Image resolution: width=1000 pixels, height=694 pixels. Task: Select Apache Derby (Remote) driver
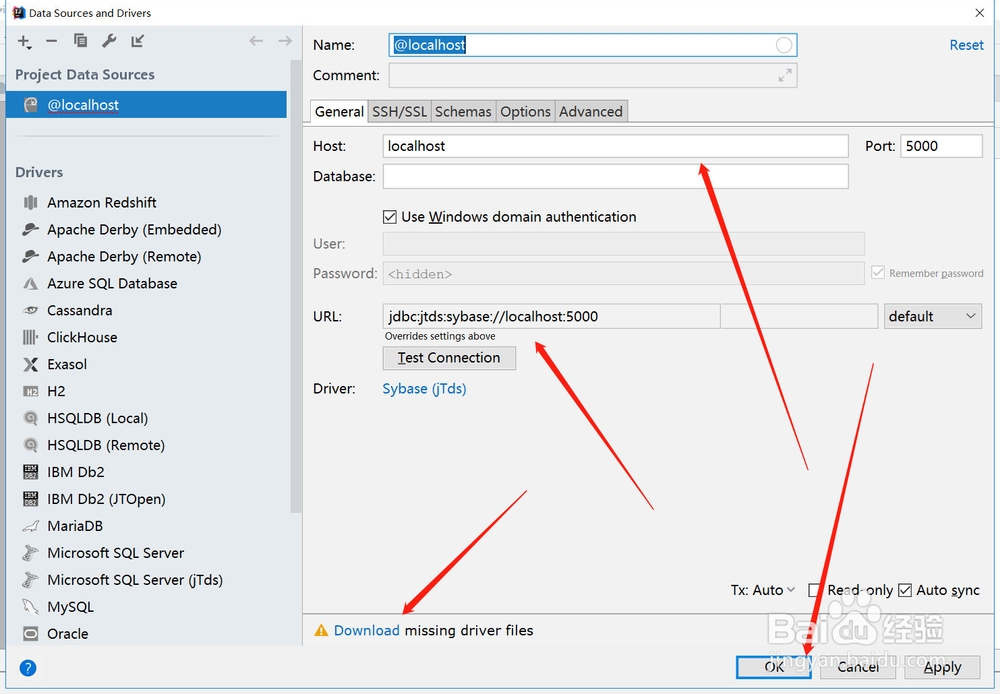tap(124, 256)
